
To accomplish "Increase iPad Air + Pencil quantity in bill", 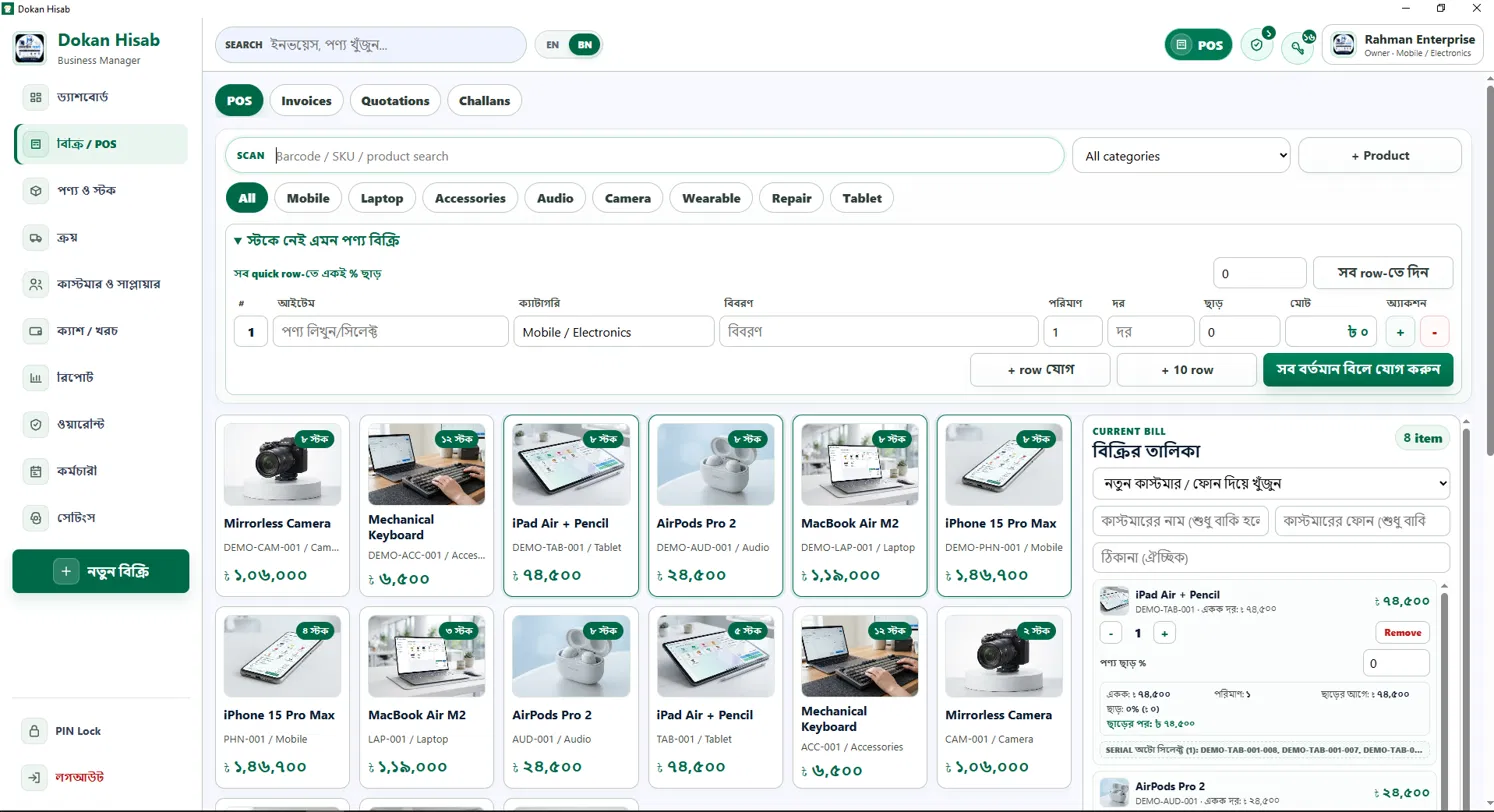I will tap(1164, 633).
